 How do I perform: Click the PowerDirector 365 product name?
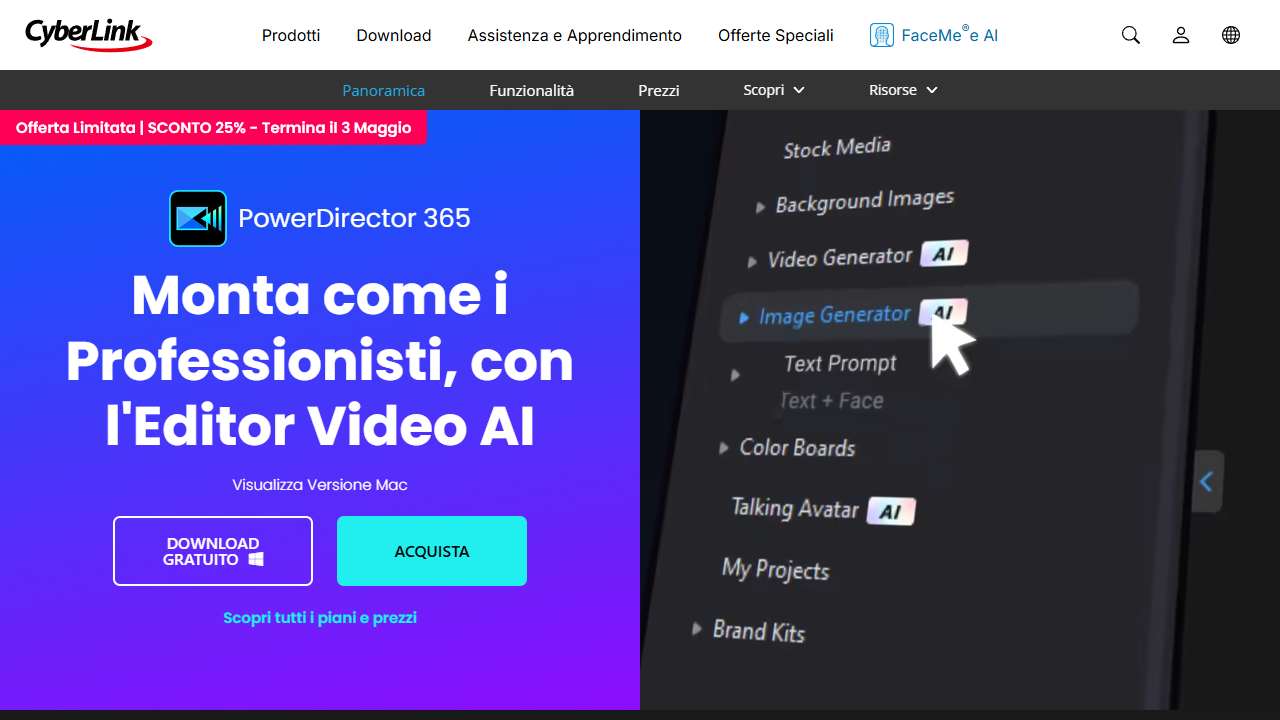tap(354, 218)
